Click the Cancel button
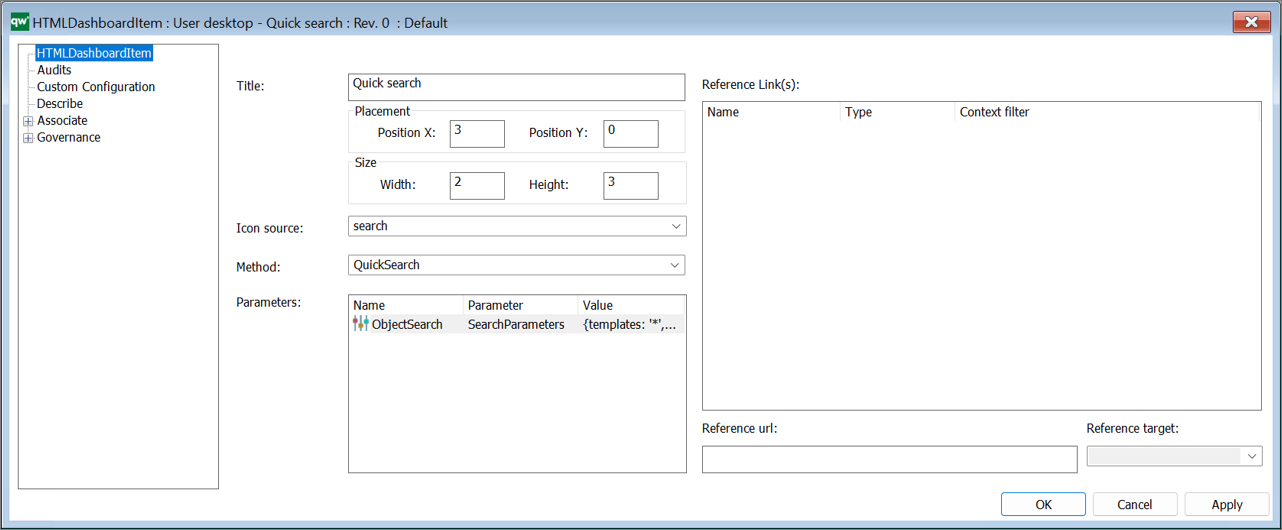Viewport: 1282px width, 530px height. [x=1134, y=504]
